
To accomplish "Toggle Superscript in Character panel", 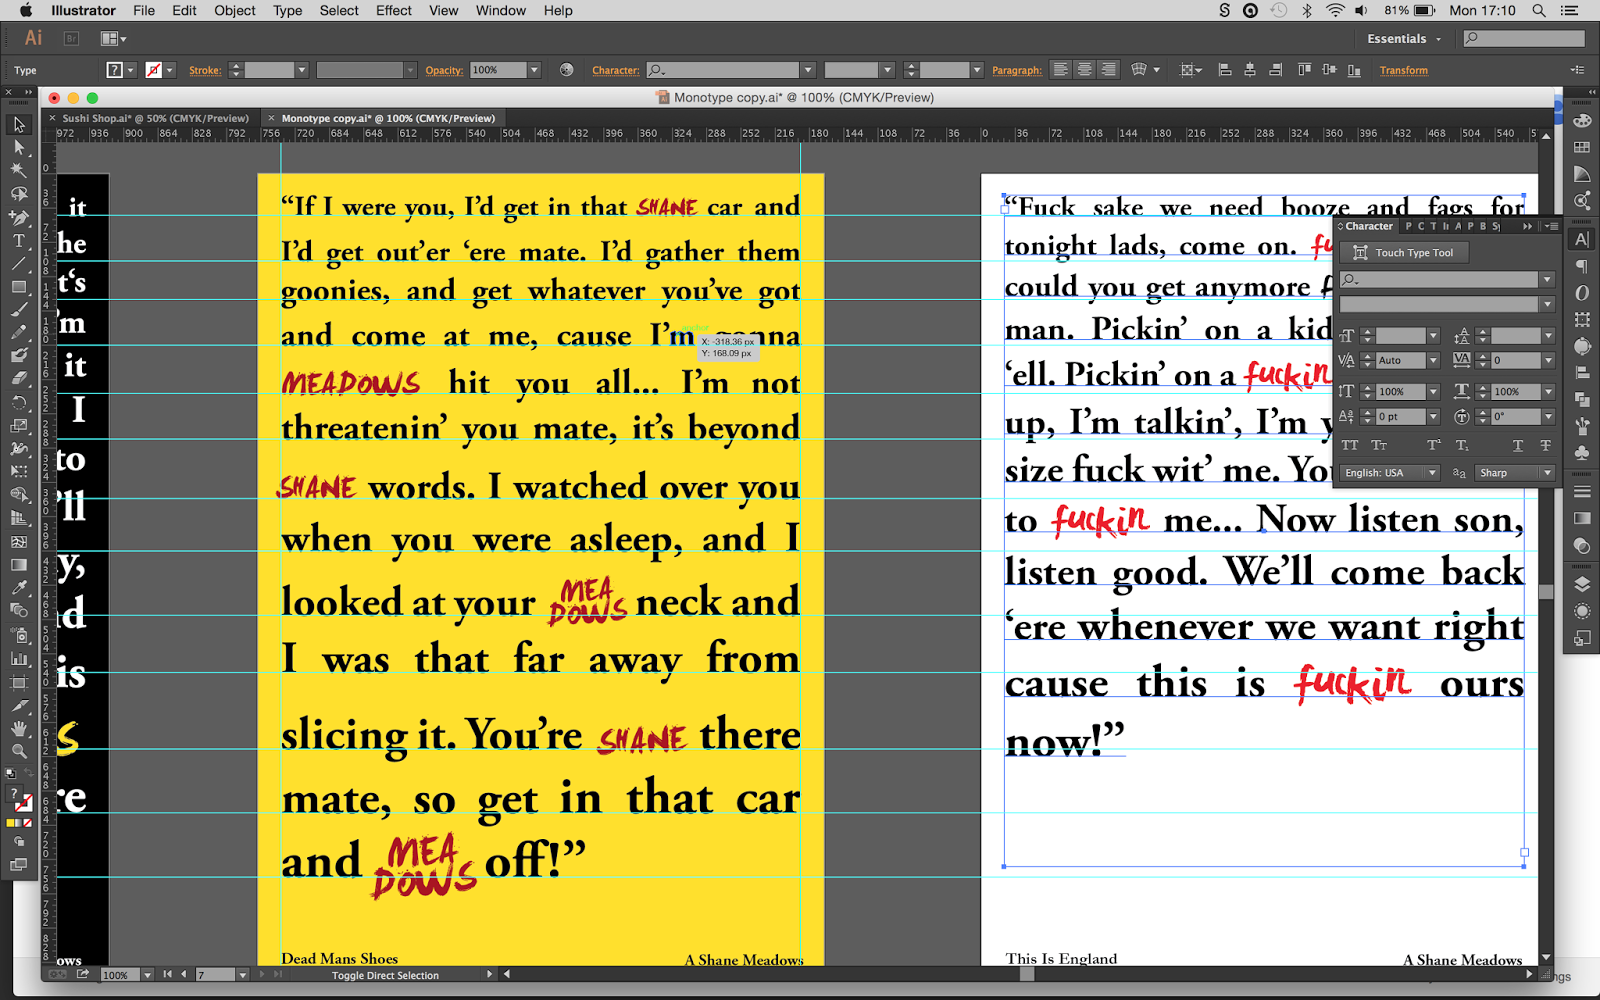I will click(1434, 445).
